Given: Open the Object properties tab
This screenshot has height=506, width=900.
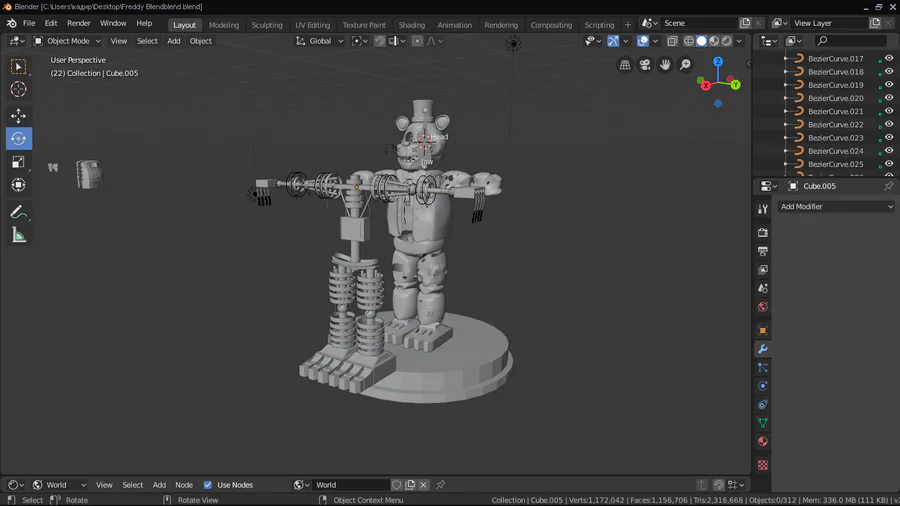Looking at the screenshot, I should [x=763, y=330].
